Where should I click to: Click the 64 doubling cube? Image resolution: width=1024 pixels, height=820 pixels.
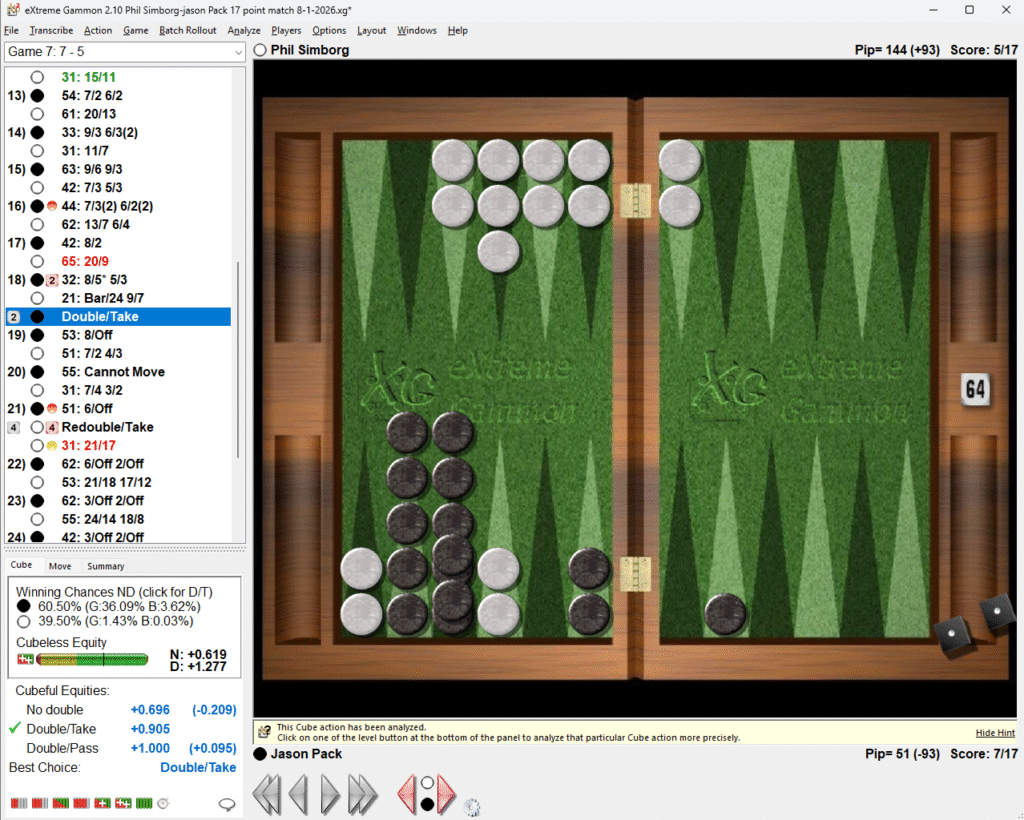(x=975, y=390)
